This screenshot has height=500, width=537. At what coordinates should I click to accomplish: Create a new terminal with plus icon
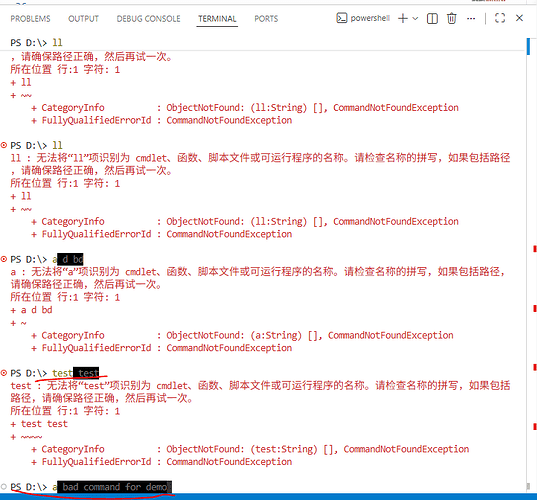[x=403, y=18]
